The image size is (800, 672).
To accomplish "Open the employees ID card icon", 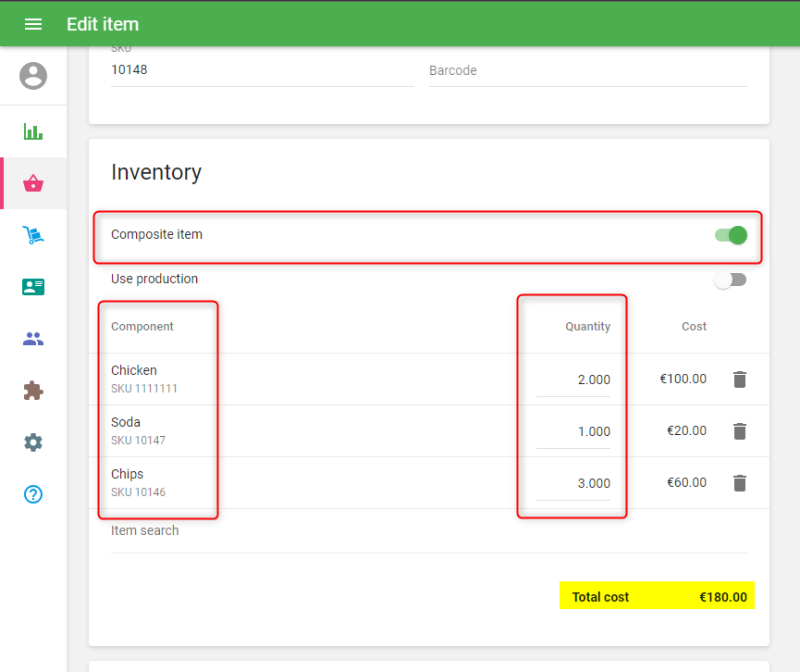I will point(33,287).
